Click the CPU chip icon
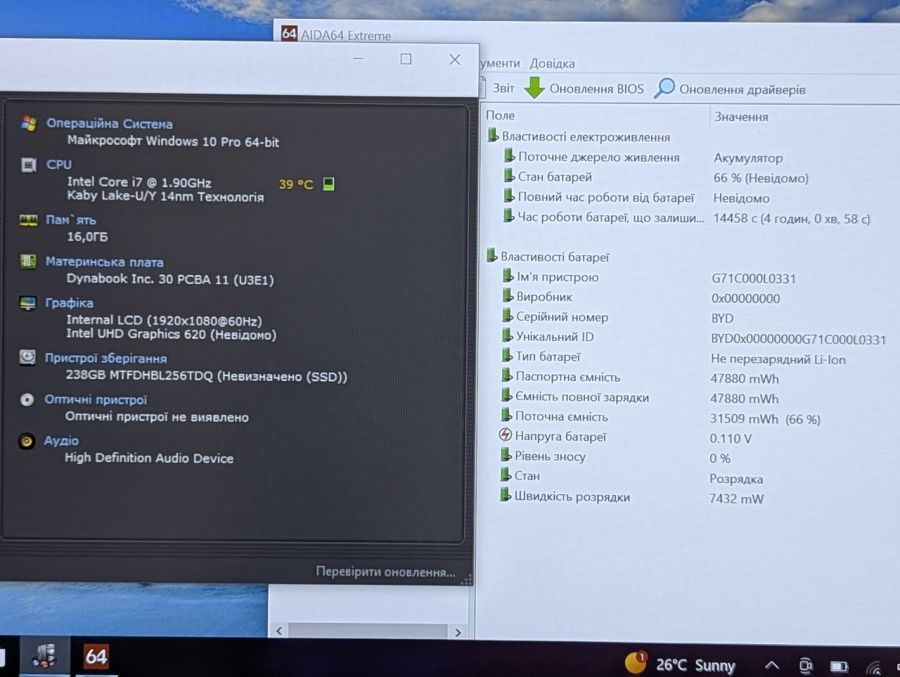900x677 pixels. (28, 165)
